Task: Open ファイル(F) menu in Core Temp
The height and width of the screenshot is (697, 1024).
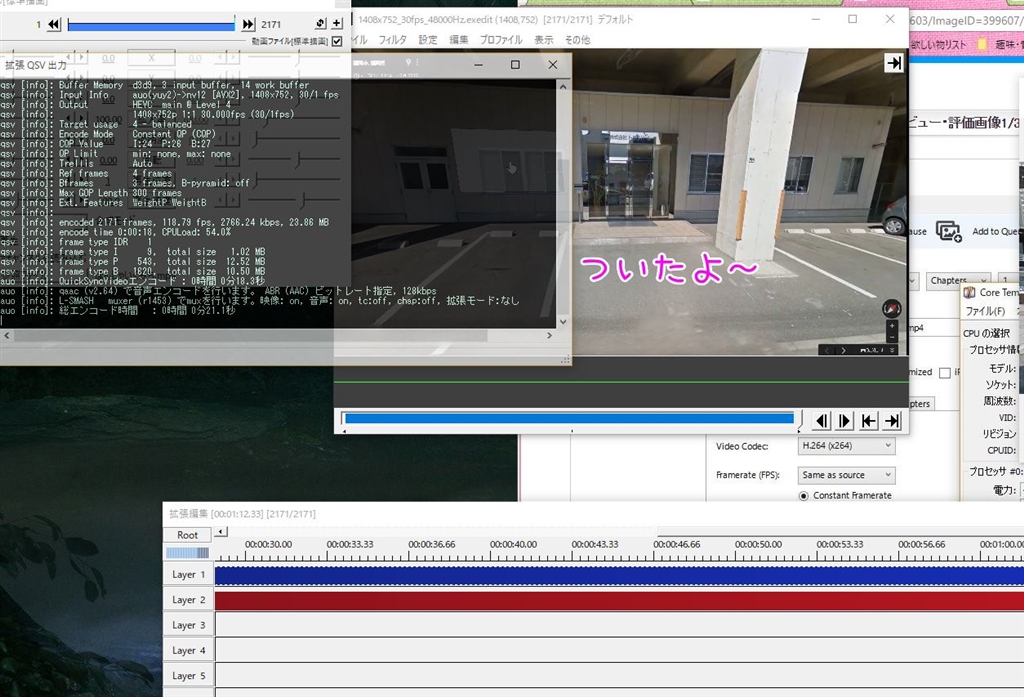Action: tap(985, 312)
